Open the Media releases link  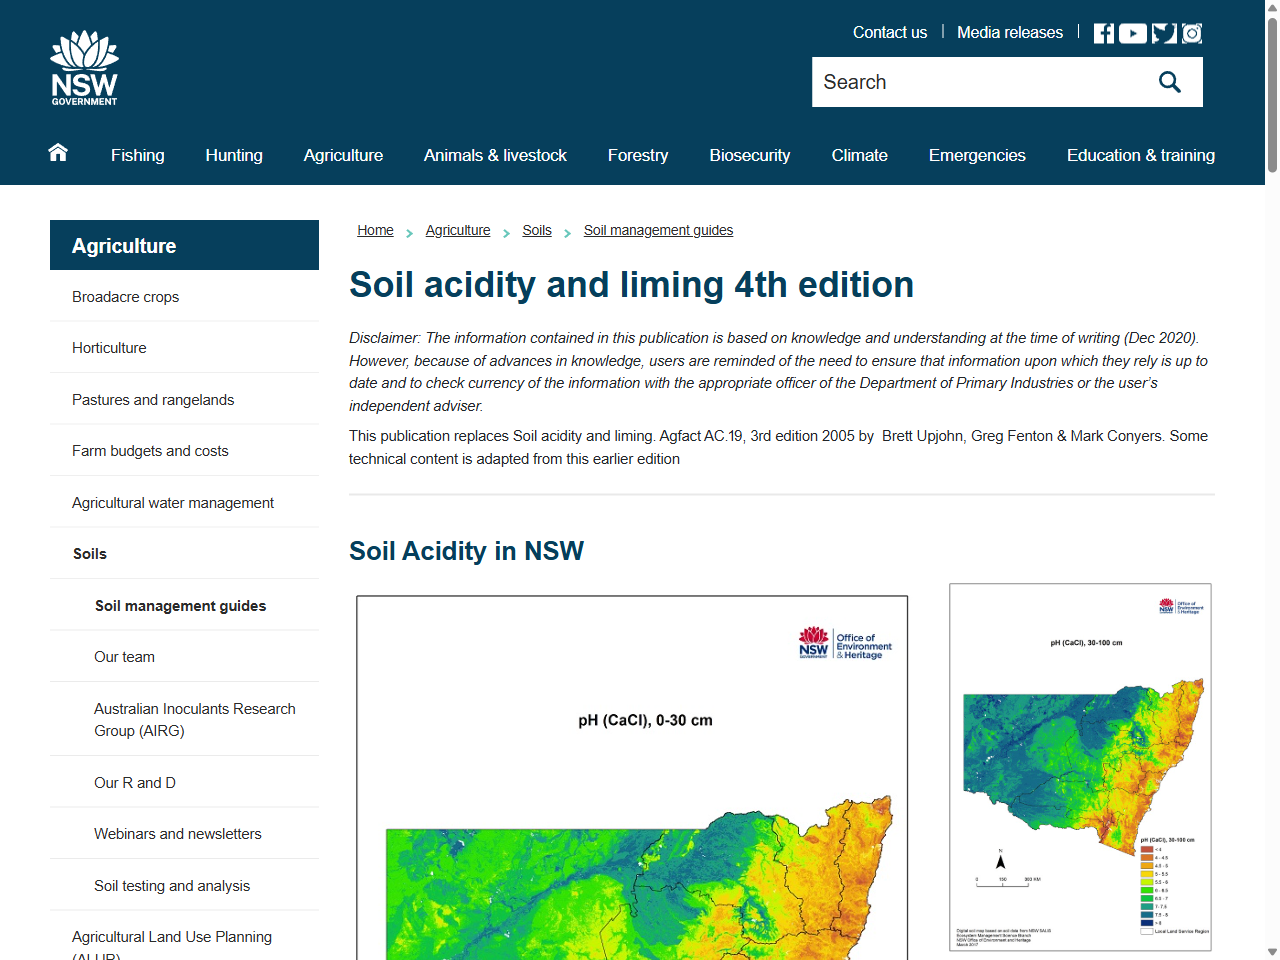pos(1010,32)
